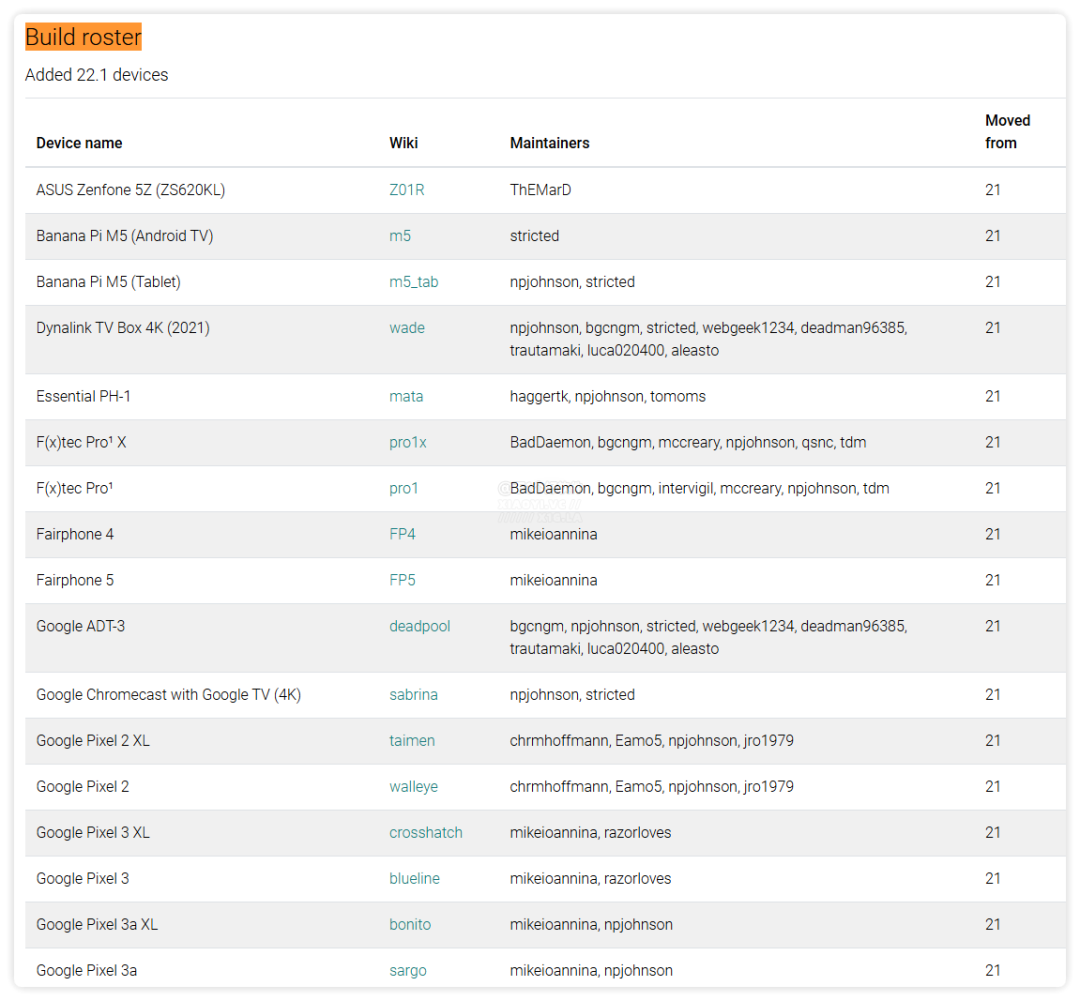
Task: Click the Device name column header
Action: tap(79, 143)
